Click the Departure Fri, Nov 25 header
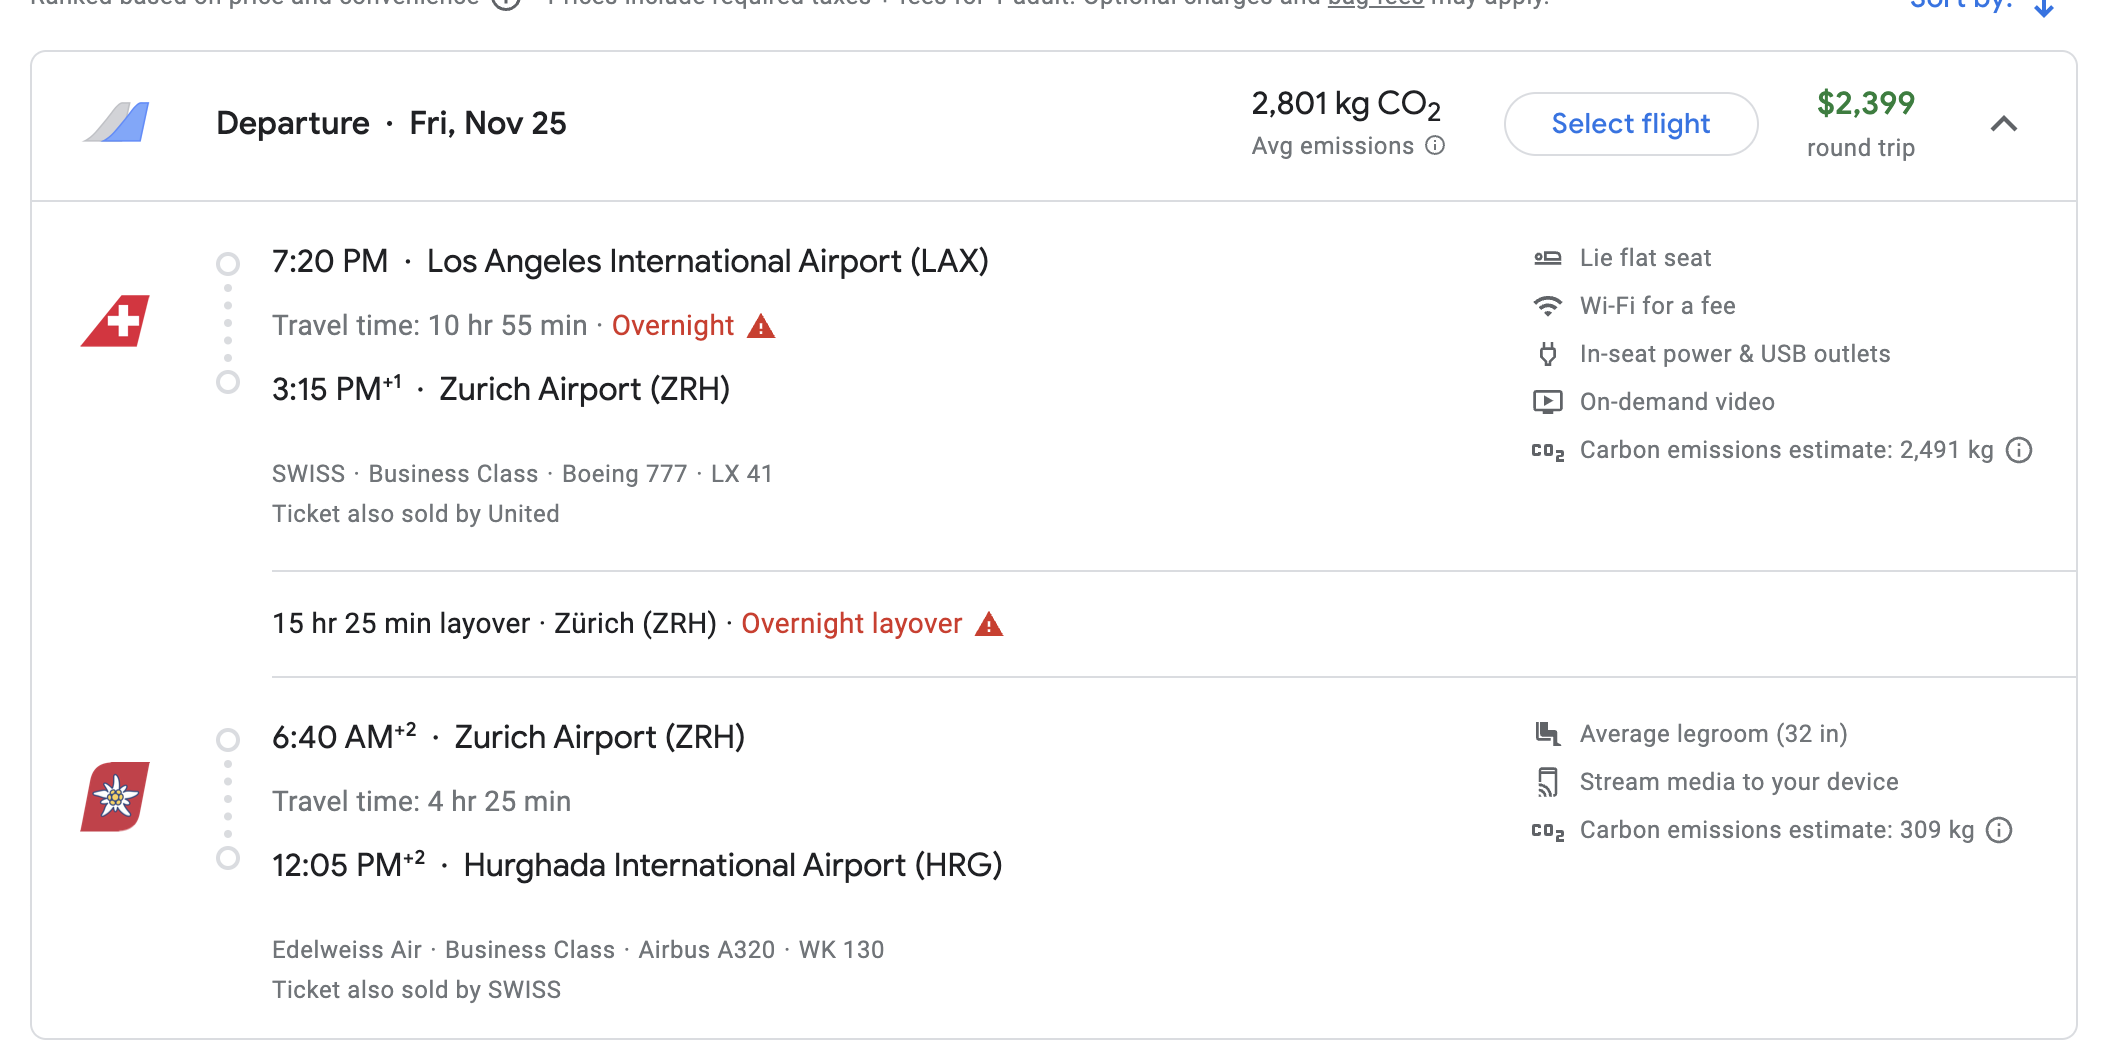 (x=391, y=123)
